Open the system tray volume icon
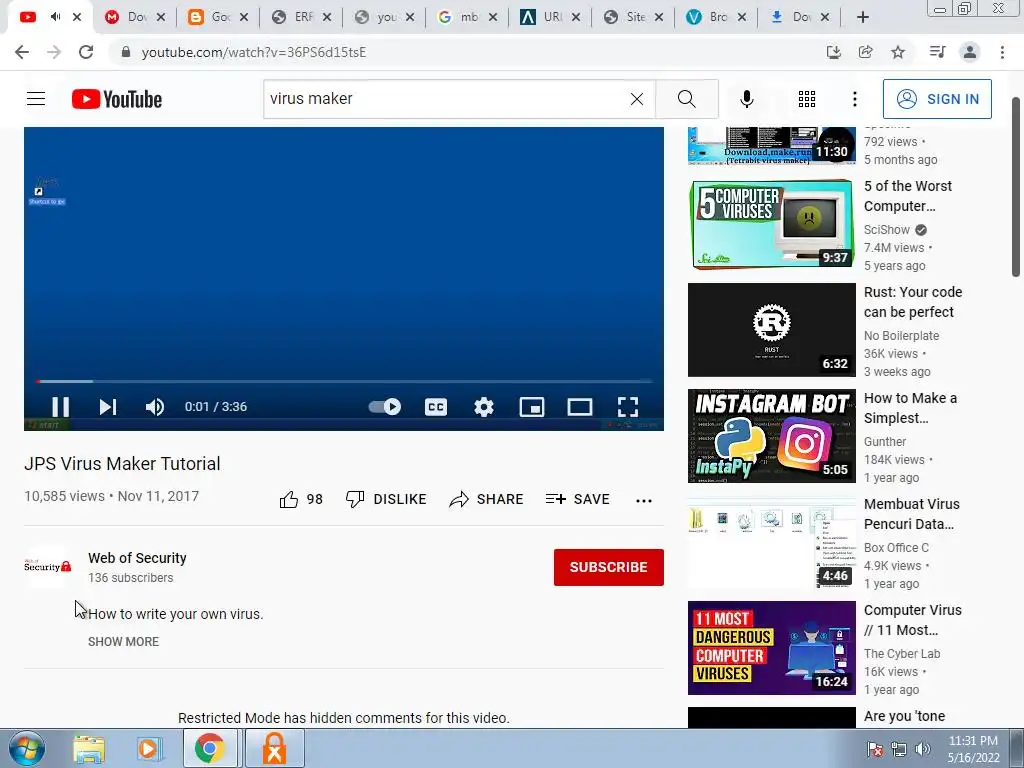Viewport: 1024px width, 768px height. 922,750
